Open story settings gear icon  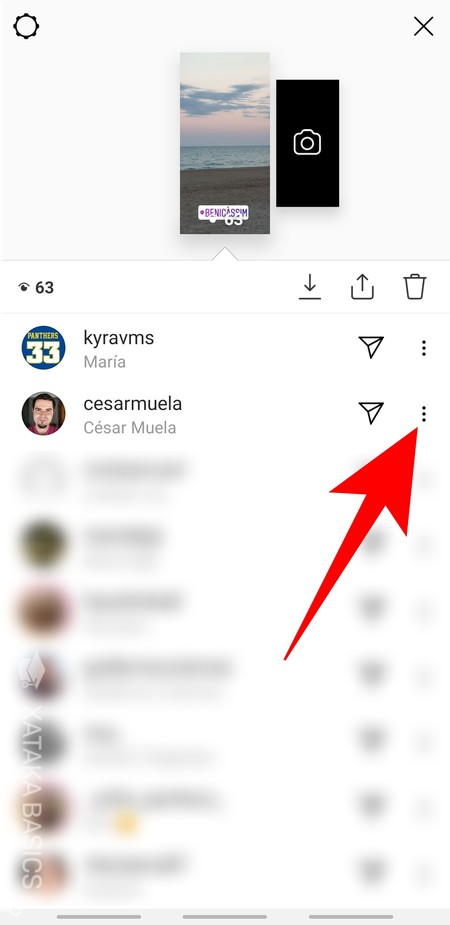click(x=26, y=27)
